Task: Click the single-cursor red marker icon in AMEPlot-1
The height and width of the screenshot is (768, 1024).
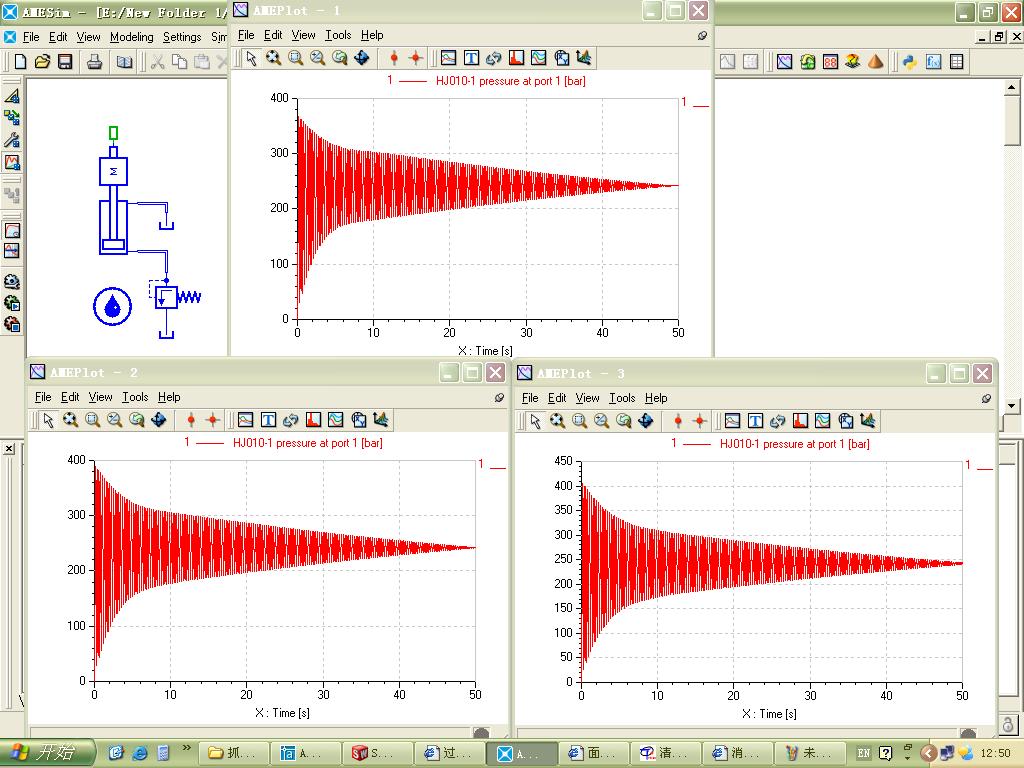Action: pos(393,58)
